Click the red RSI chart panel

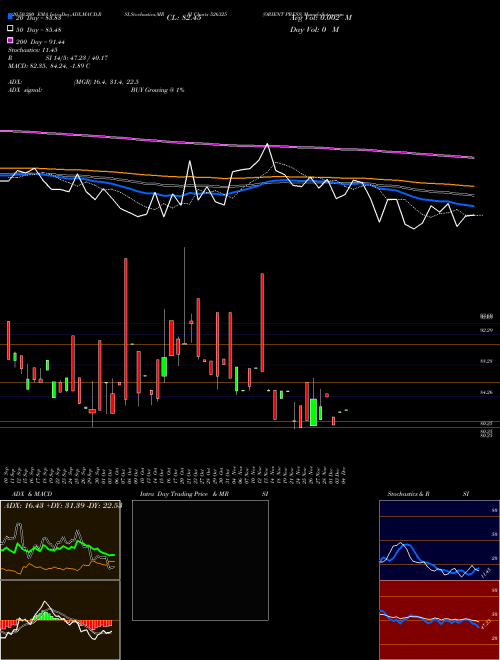tap(439, 620)
